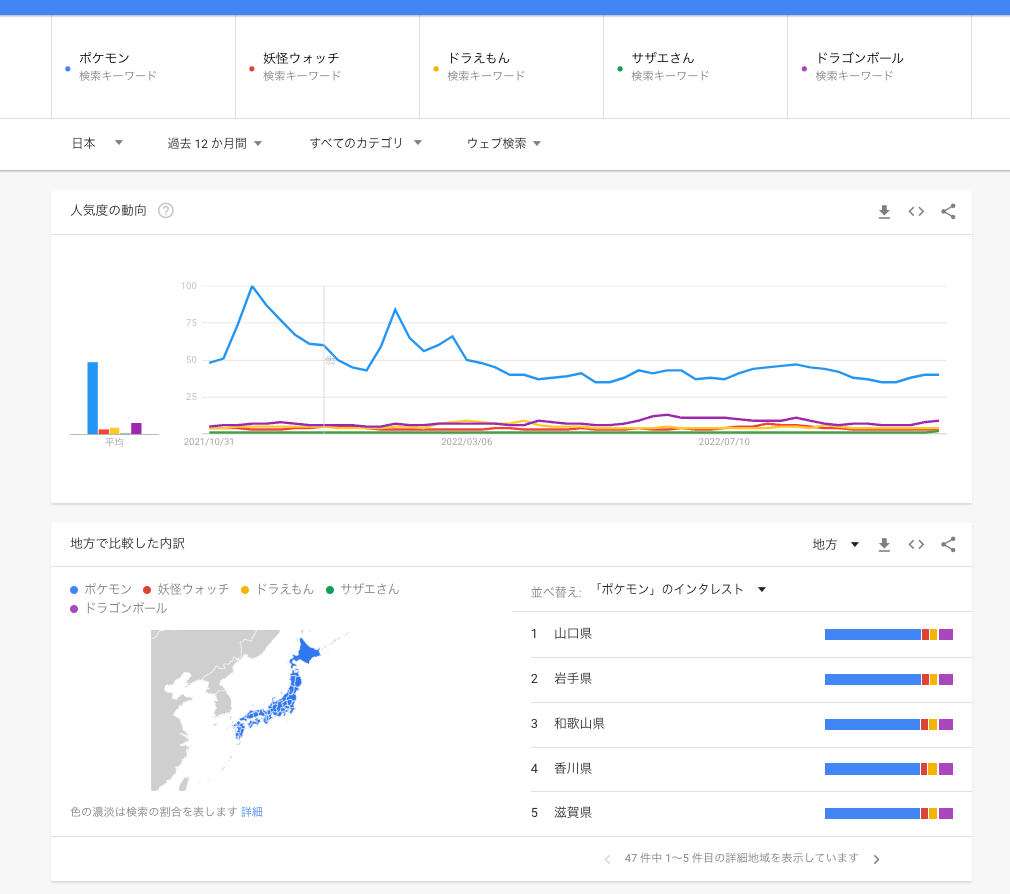Screen dimensions: 1010x894
Task: Open the 地方 resolution dropdown
Action: pos(836,544)
